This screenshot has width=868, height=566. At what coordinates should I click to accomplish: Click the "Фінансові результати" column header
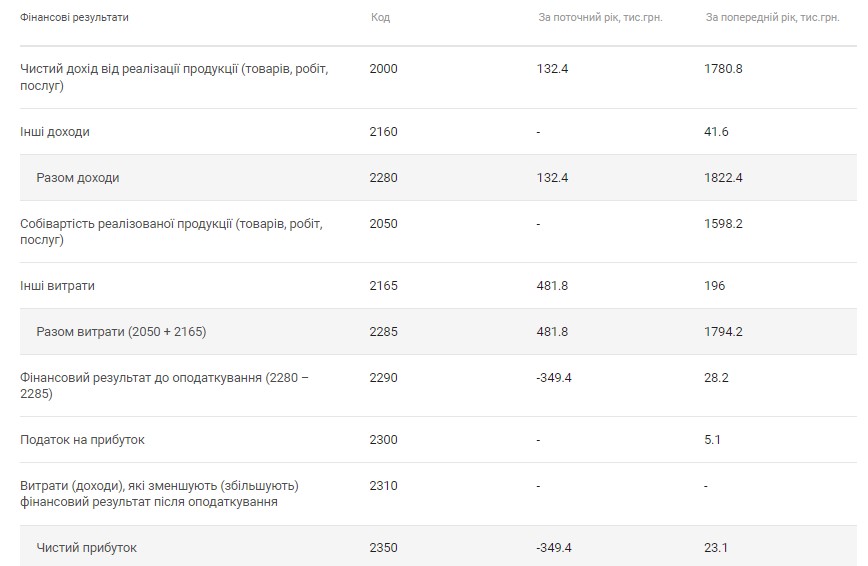(75, 18)
